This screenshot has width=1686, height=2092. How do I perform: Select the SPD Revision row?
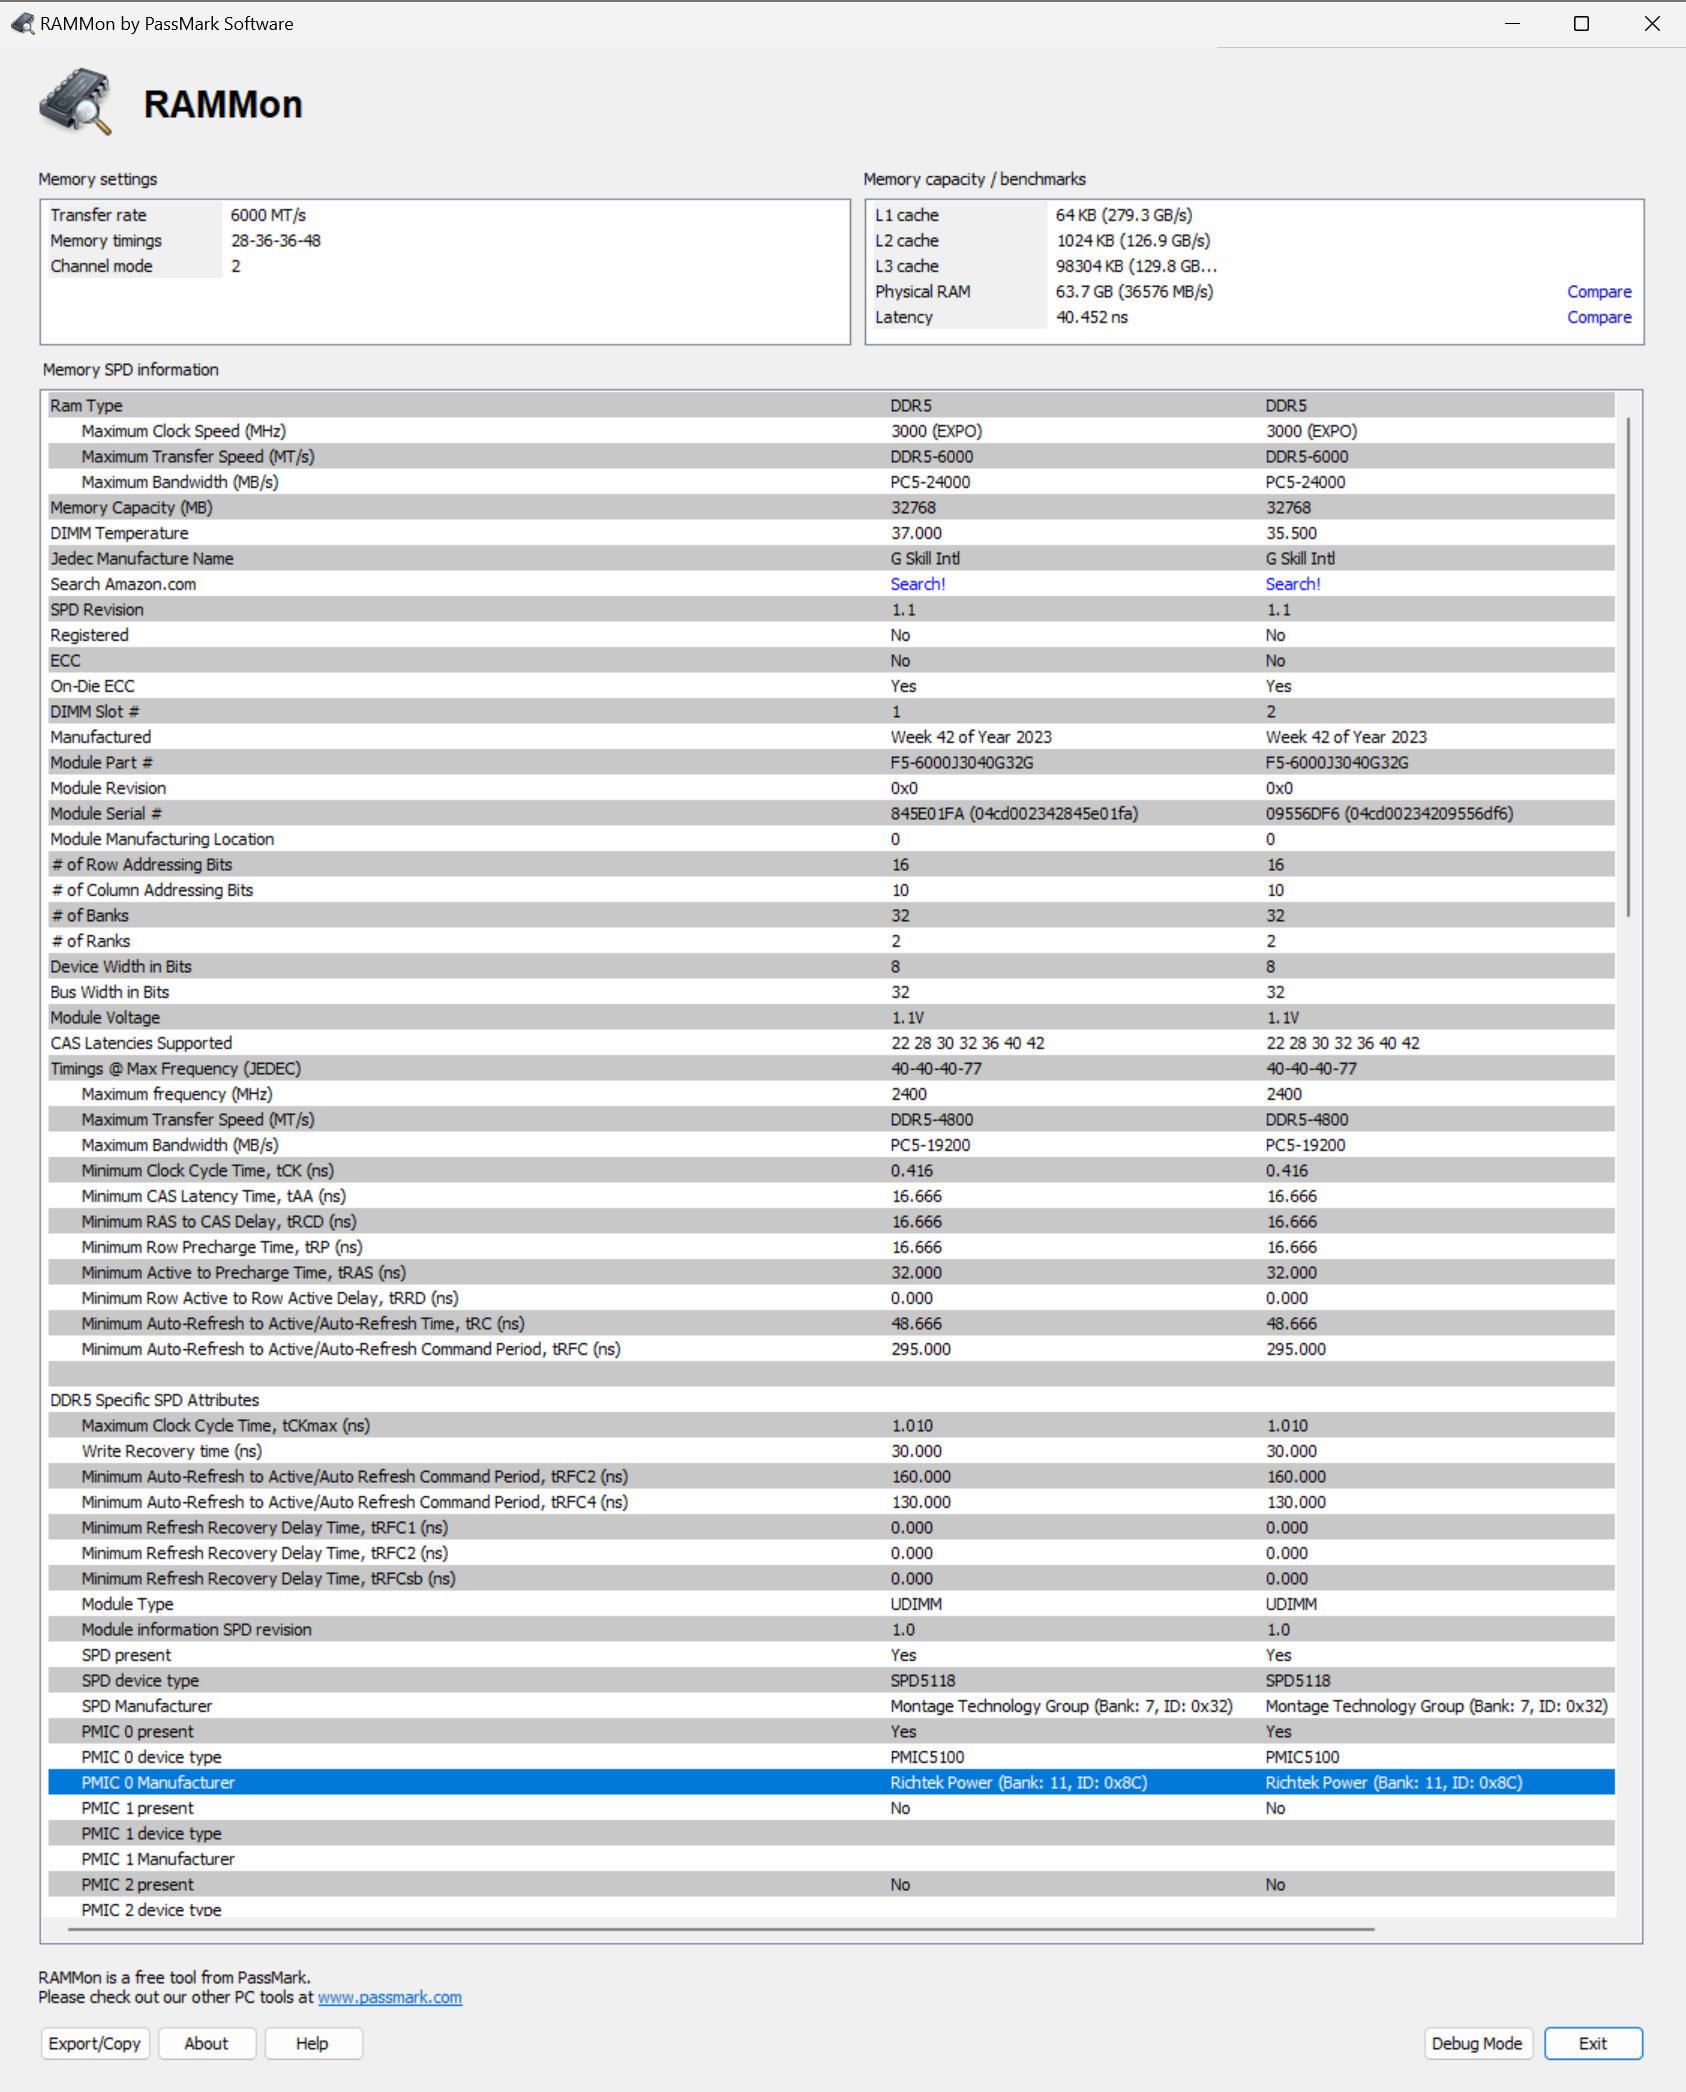[x=831, y=609]
